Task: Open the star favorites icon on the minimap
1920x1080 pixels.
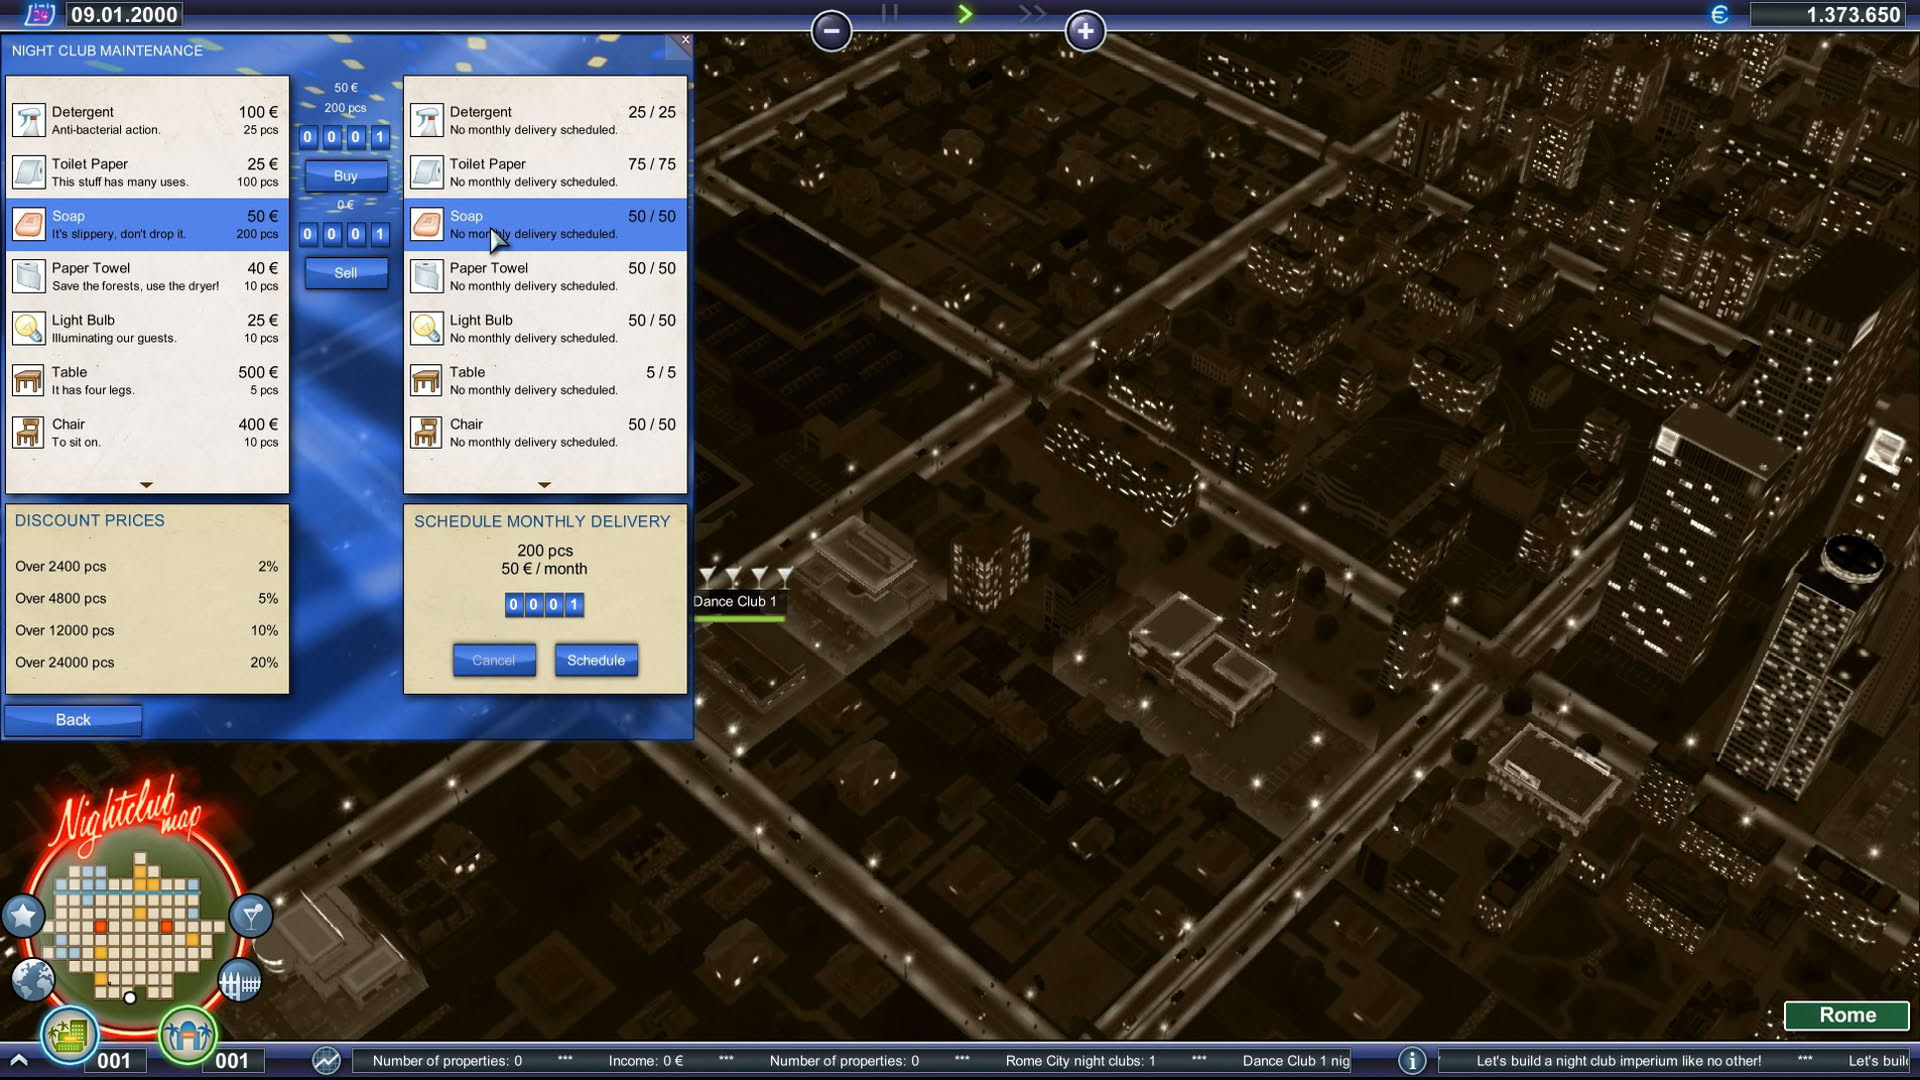Action: (x=23, y=915)
